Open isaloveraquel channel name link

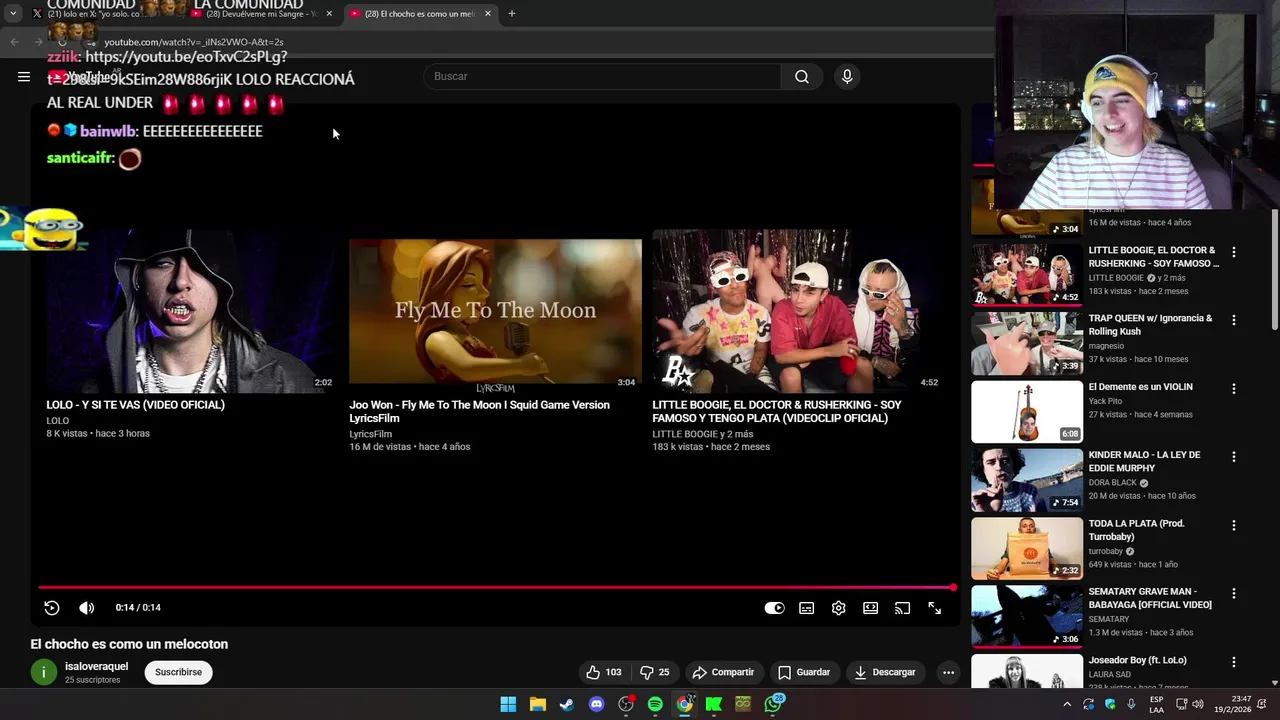coord(96,666)
